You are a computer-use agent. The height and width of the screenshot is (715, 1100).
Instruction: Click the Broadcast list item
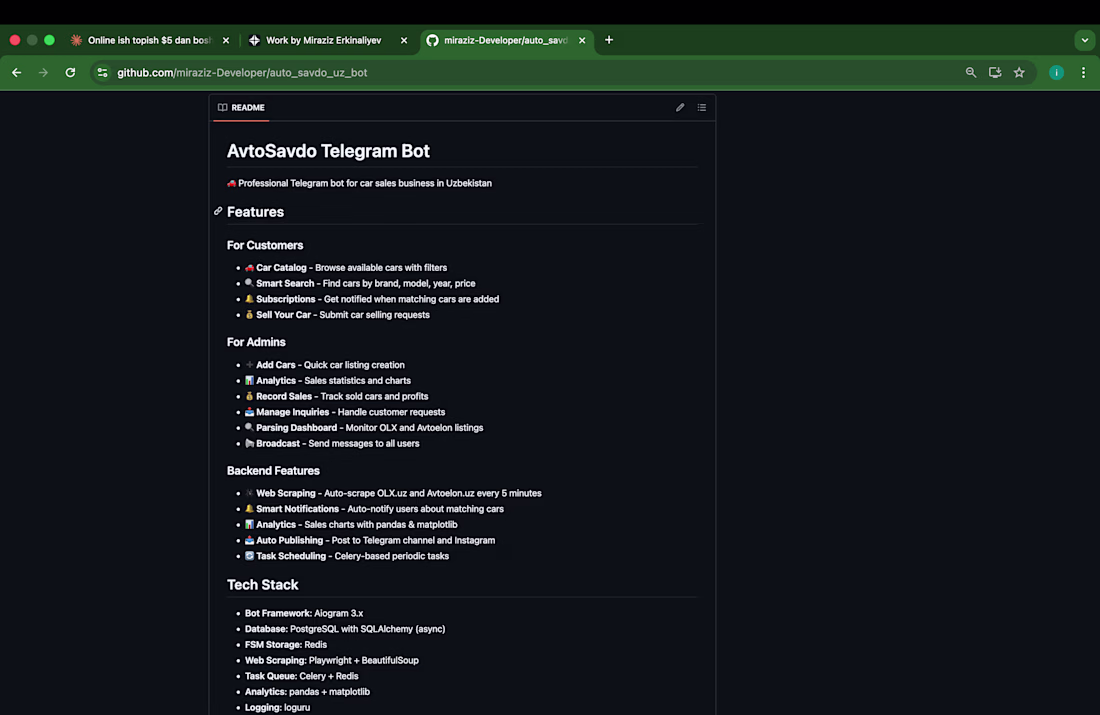[332, 443]
